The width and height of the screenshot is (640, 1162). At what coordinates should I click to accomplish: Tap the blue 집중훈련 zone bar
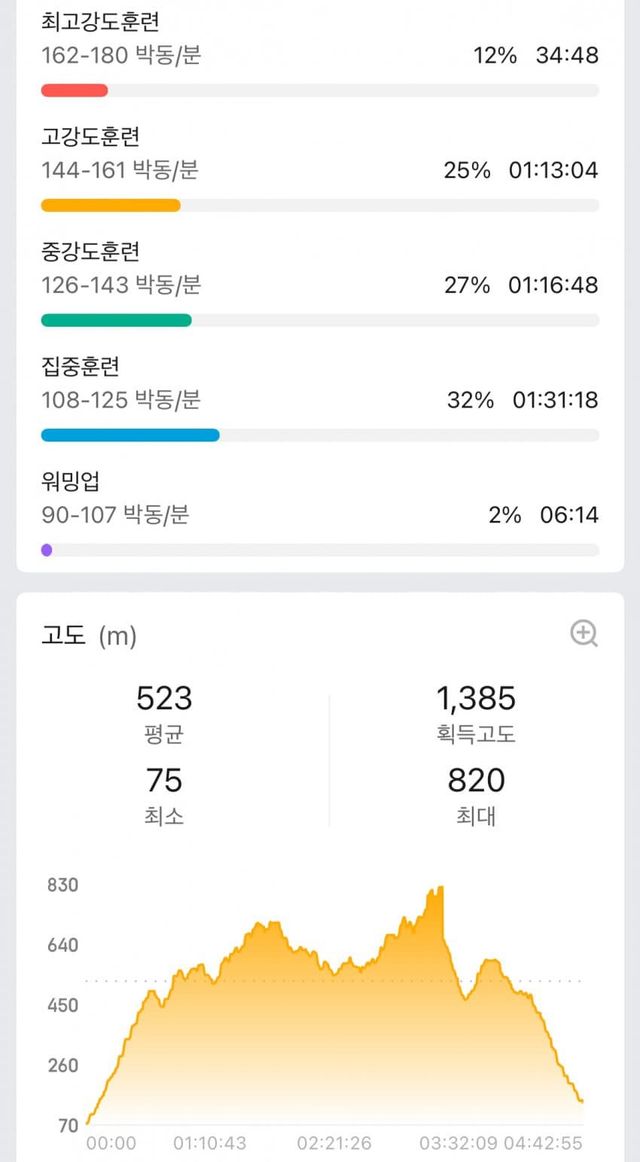[130, 435]
